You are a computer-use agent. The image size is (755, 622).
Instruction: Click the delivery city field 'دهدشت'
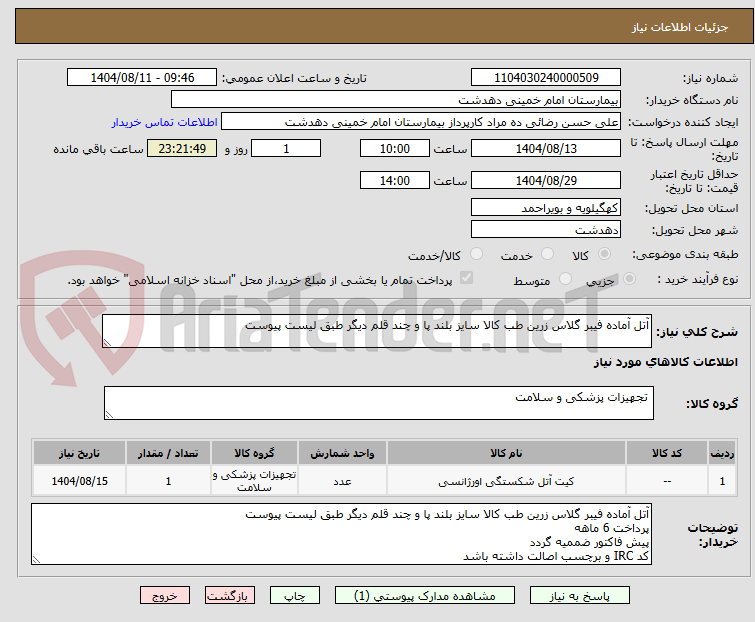545,230
